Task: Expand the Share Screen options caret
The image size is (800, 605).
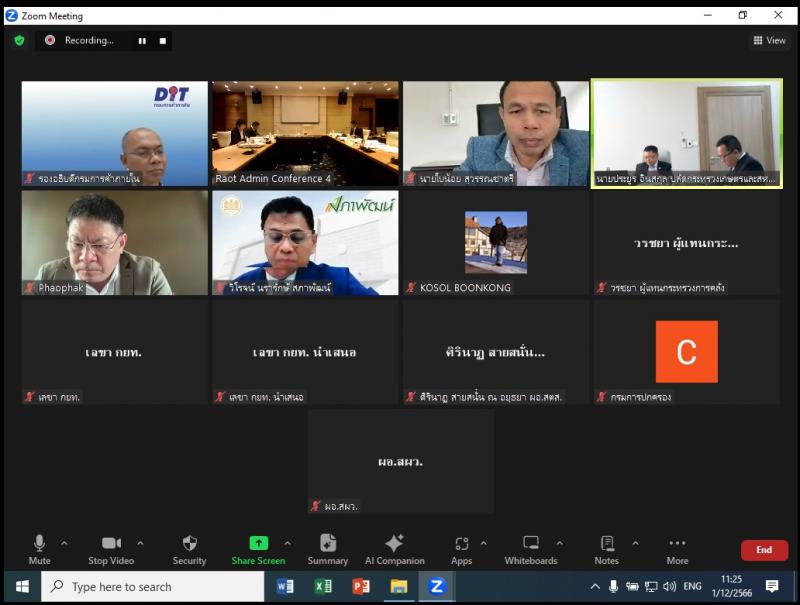Action: coord(288,544)
